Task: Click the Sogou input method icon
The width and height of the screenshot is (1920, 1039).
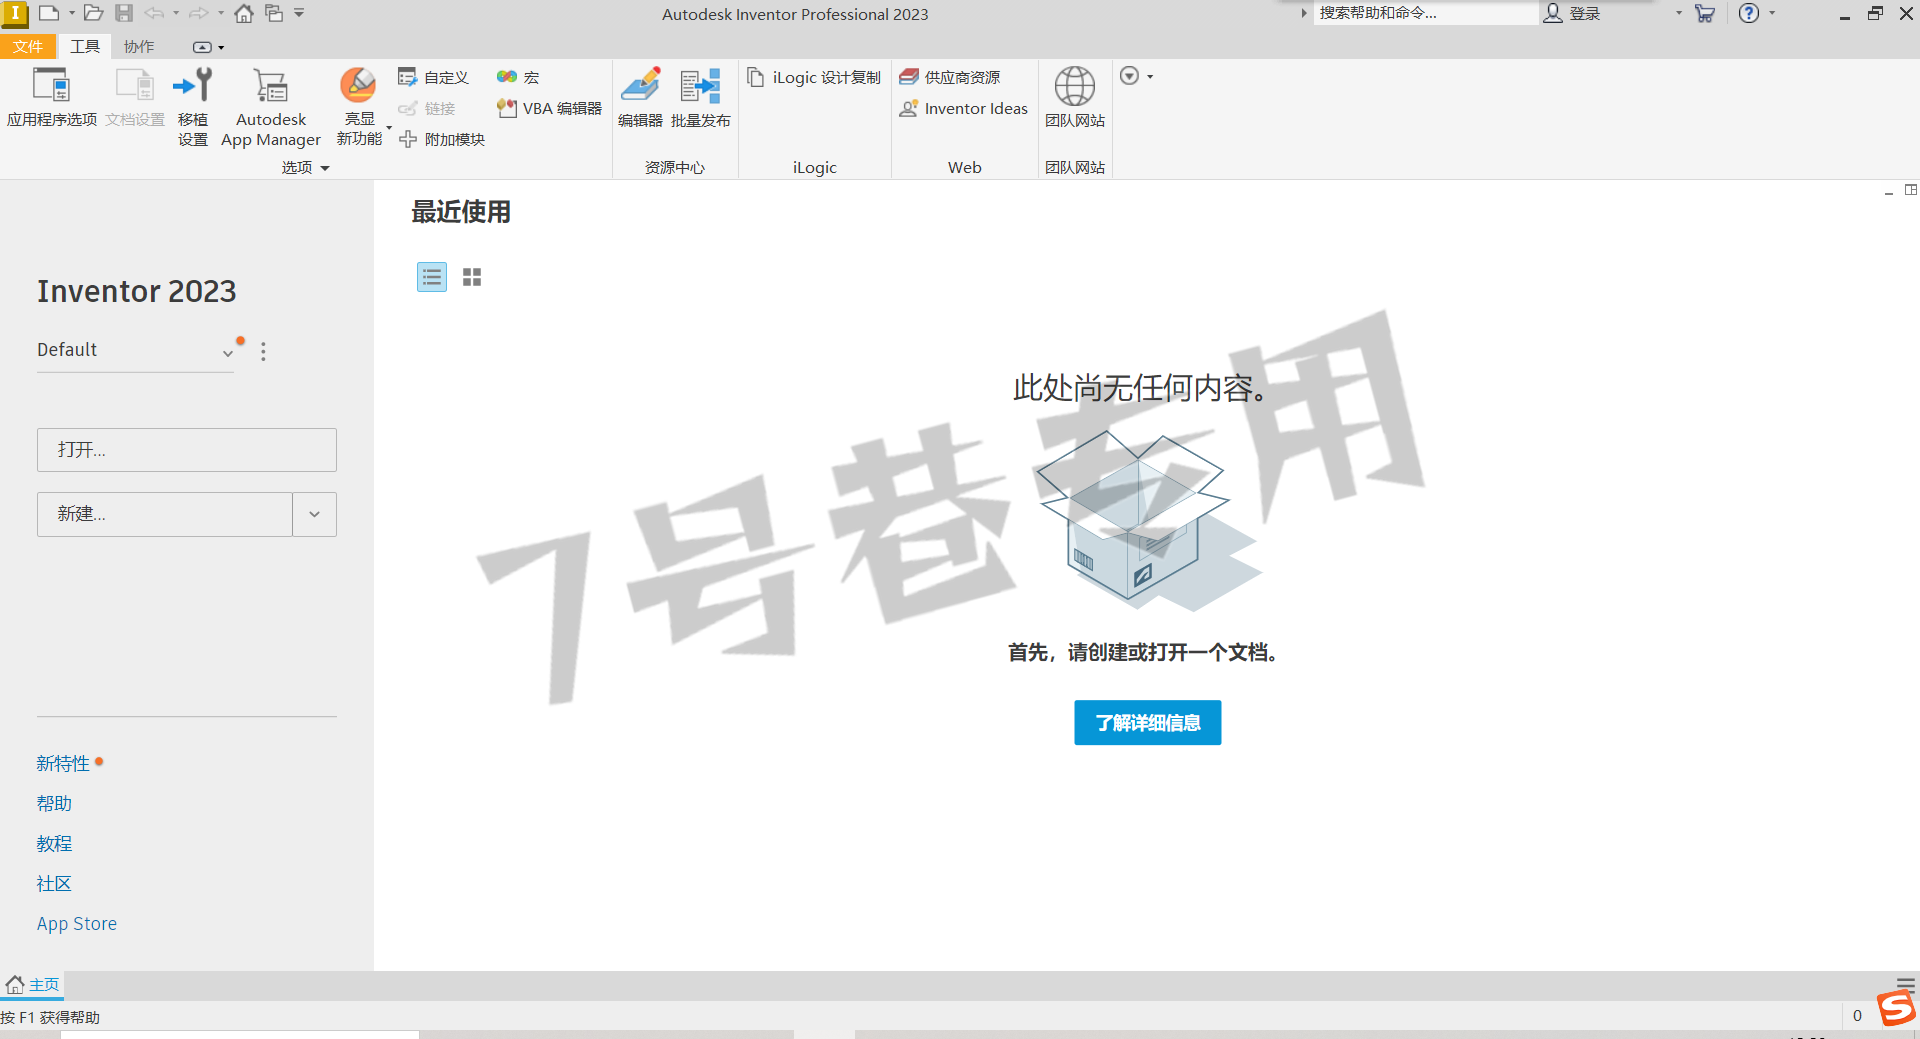Action: (1897, 1009)
